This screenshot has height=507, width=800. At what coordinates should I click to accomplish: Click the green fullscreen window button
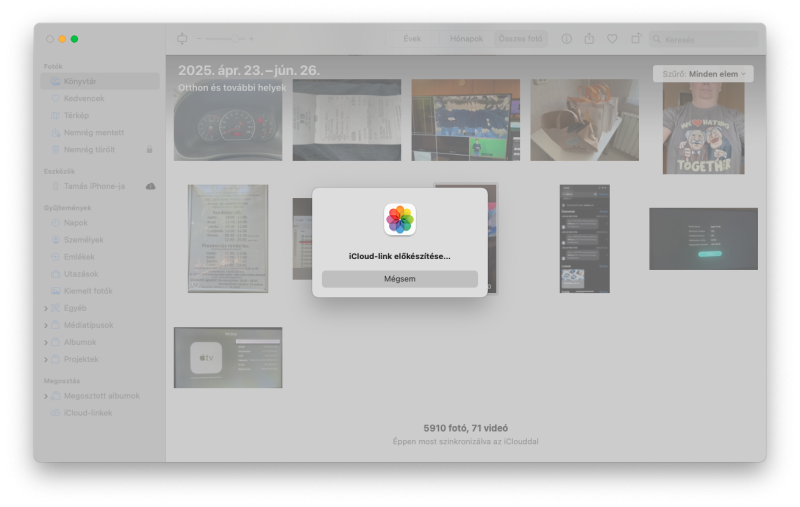tap(74, 39)
